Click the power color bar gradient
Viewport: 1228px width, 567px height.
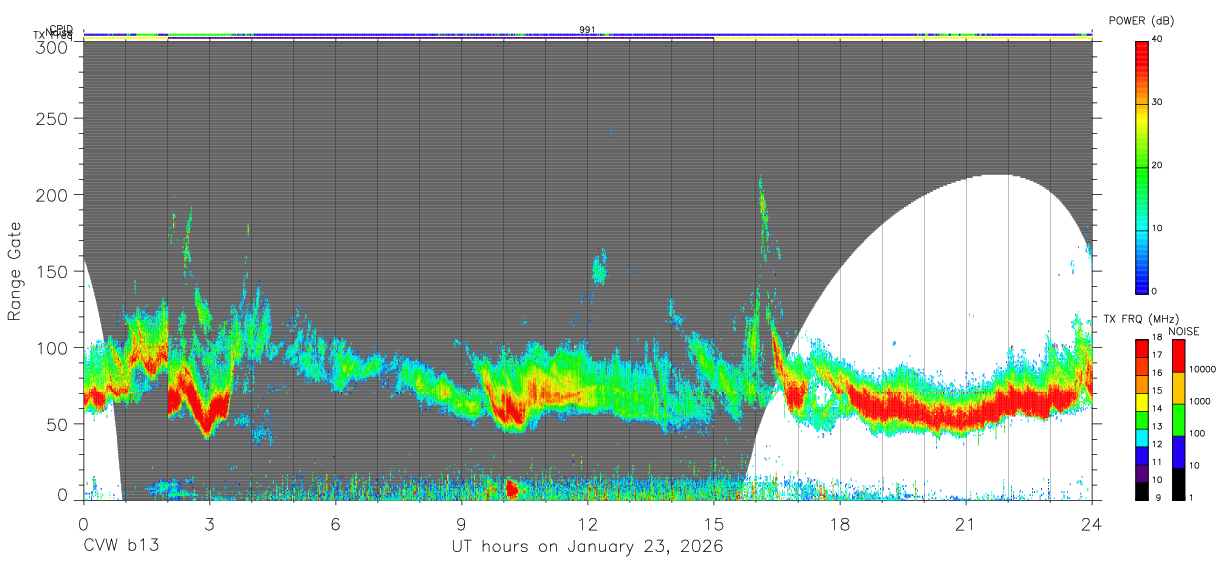tap(1141, 166)
